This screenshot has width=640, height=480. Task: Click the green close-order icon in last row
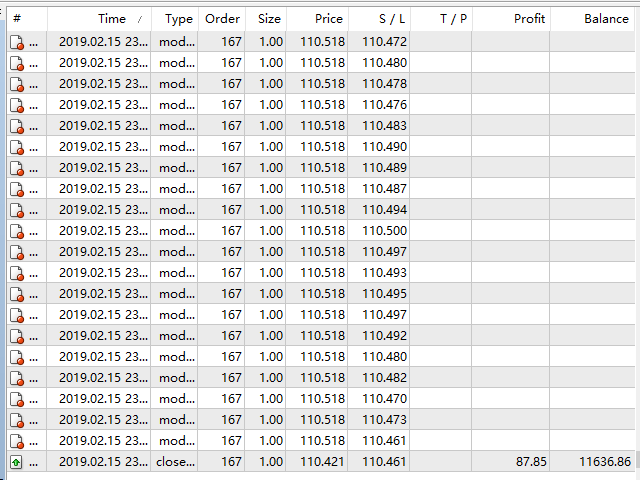[16, 462]
